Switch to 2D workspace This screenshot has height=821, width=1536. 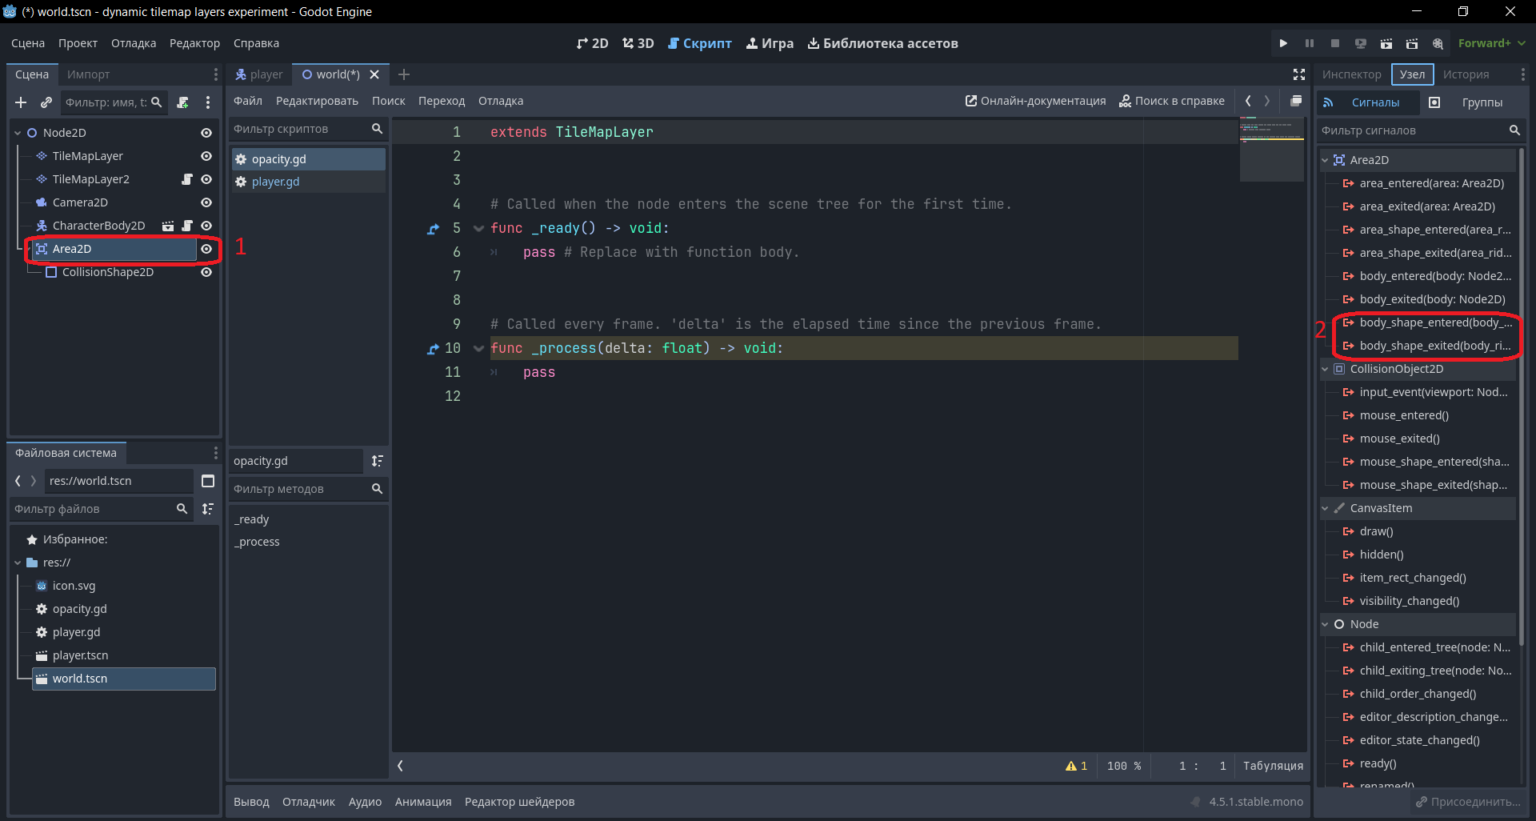pos(593,43)
